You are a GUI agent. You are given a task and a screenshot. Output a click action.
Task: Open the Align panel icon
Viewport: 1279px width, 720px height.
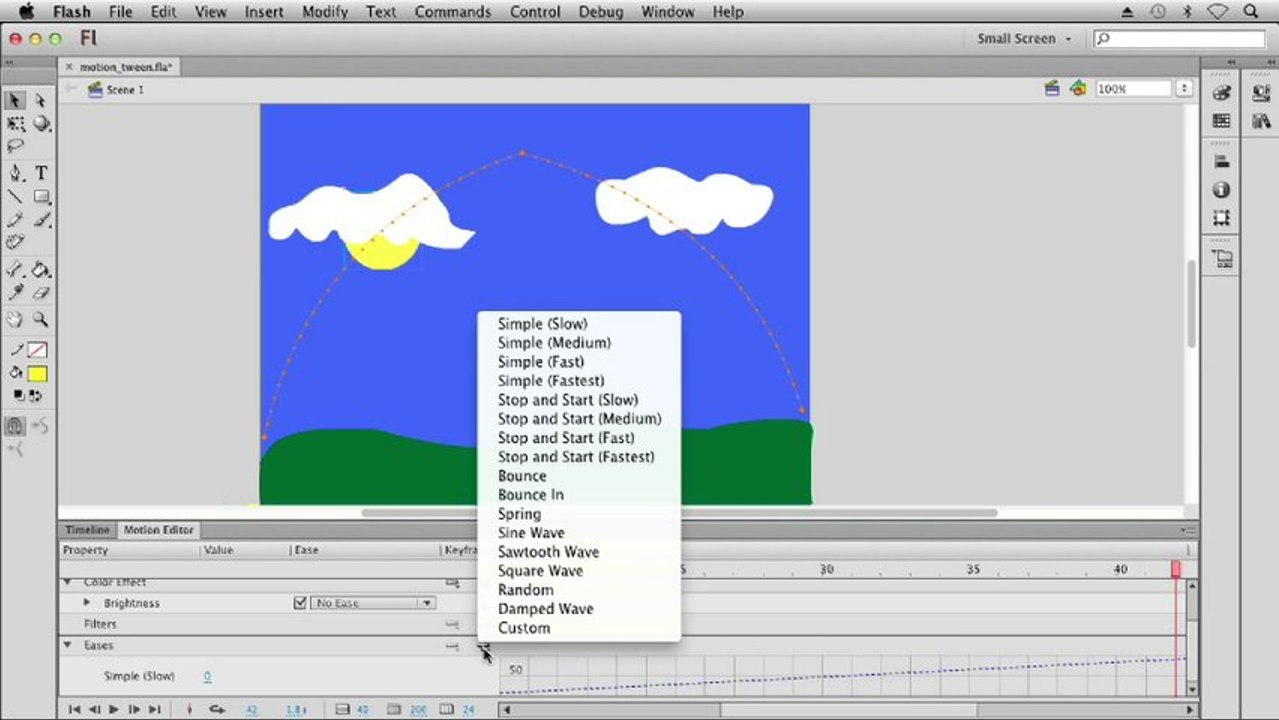click(x=1221, y=162)
